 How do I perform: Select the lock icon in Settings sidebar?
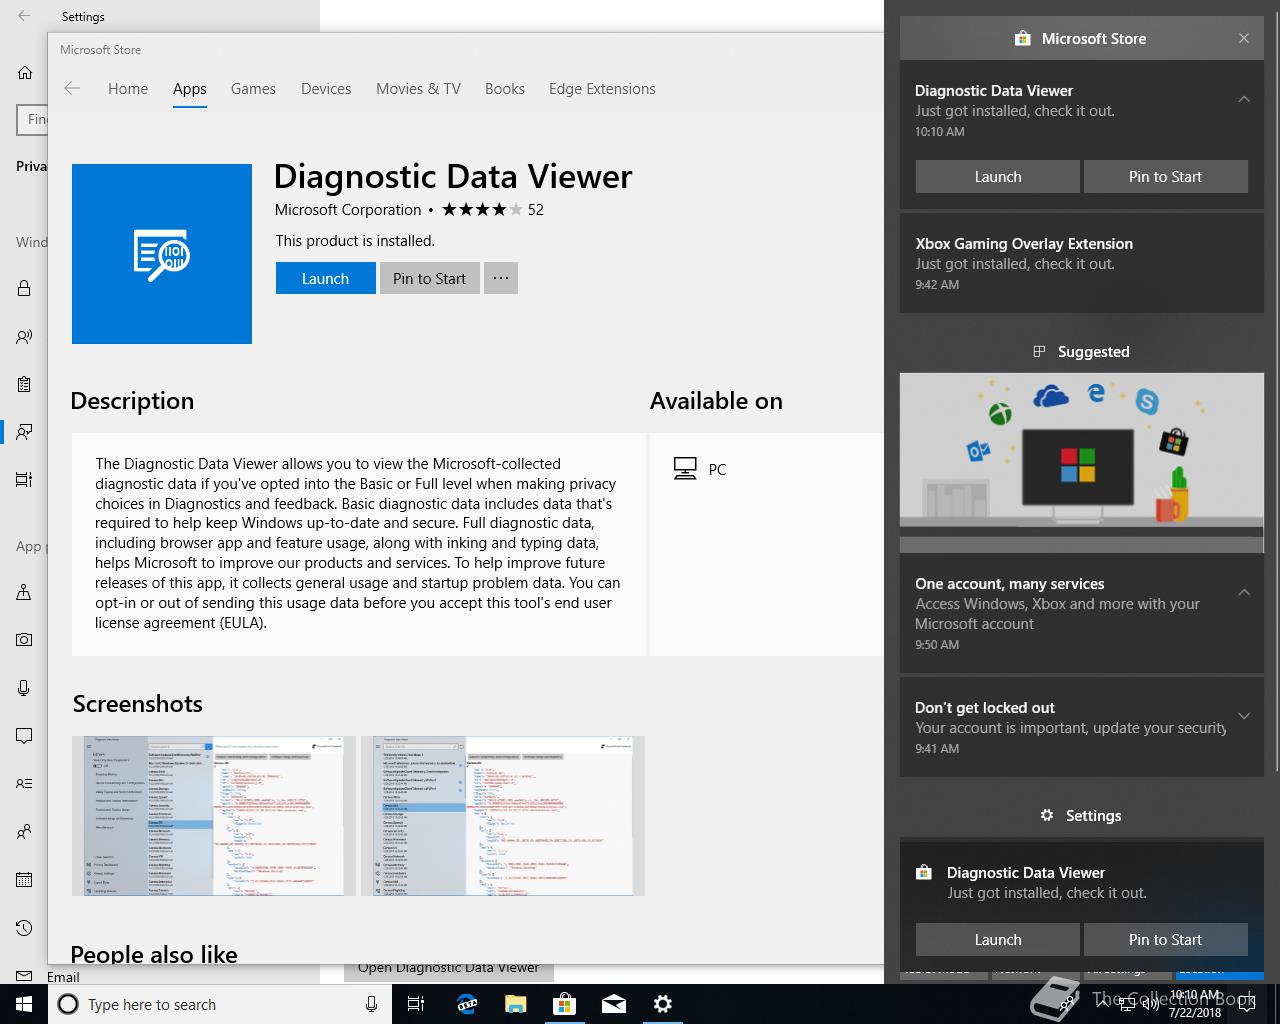coord(24,289)
